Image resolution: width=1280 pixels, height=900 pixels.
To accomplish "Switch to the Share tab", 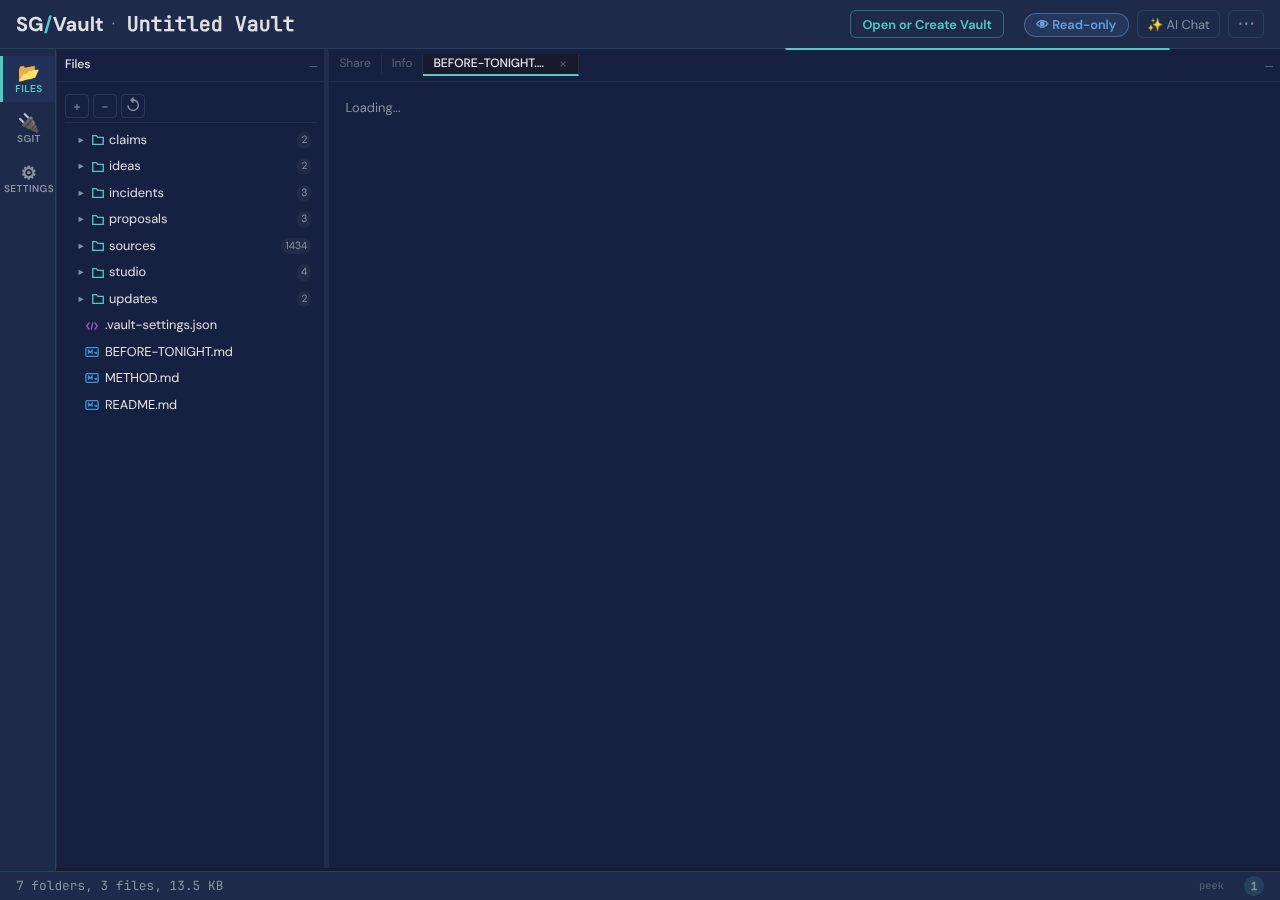I will (x=355, y=63).
